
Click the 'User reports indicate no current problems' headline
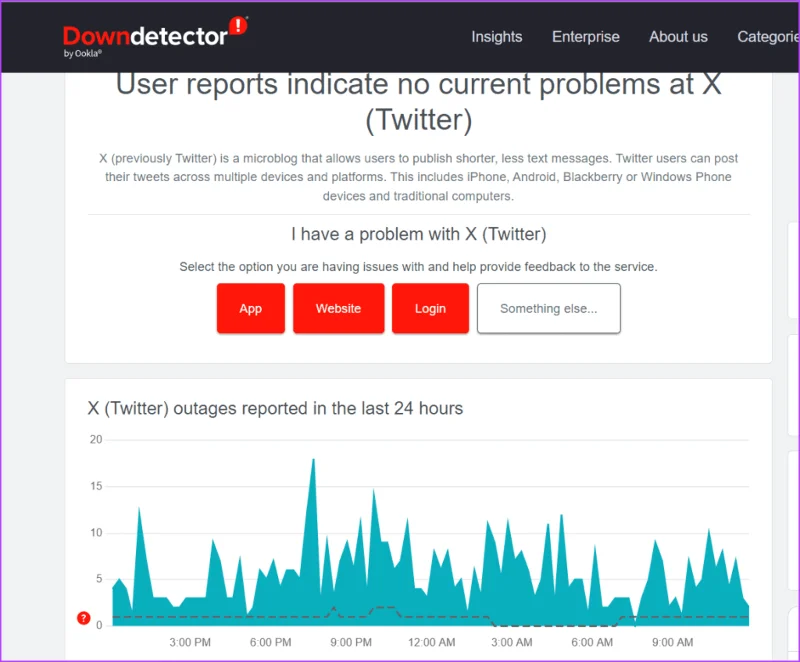418,101
